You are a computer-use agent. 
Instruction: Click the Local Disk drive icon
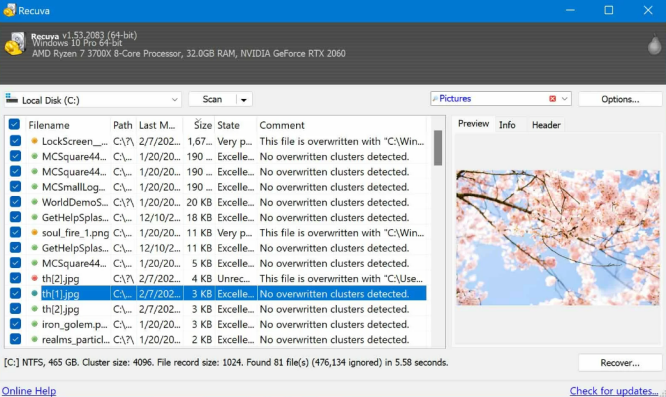tap(12, 99)
